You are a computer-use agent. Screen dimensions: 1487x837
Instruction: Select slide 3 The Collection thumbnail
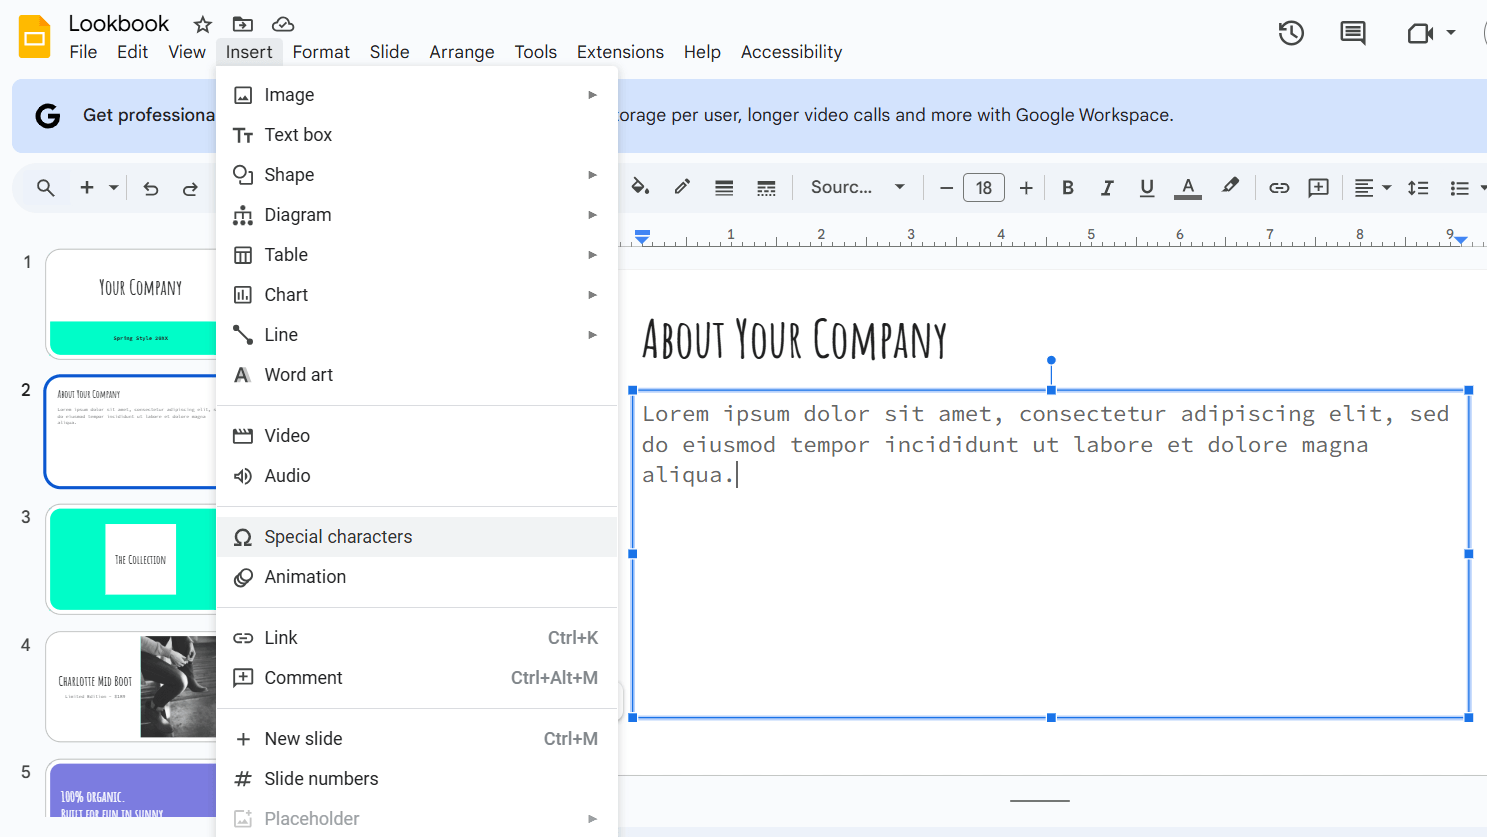tap(142, 559)
